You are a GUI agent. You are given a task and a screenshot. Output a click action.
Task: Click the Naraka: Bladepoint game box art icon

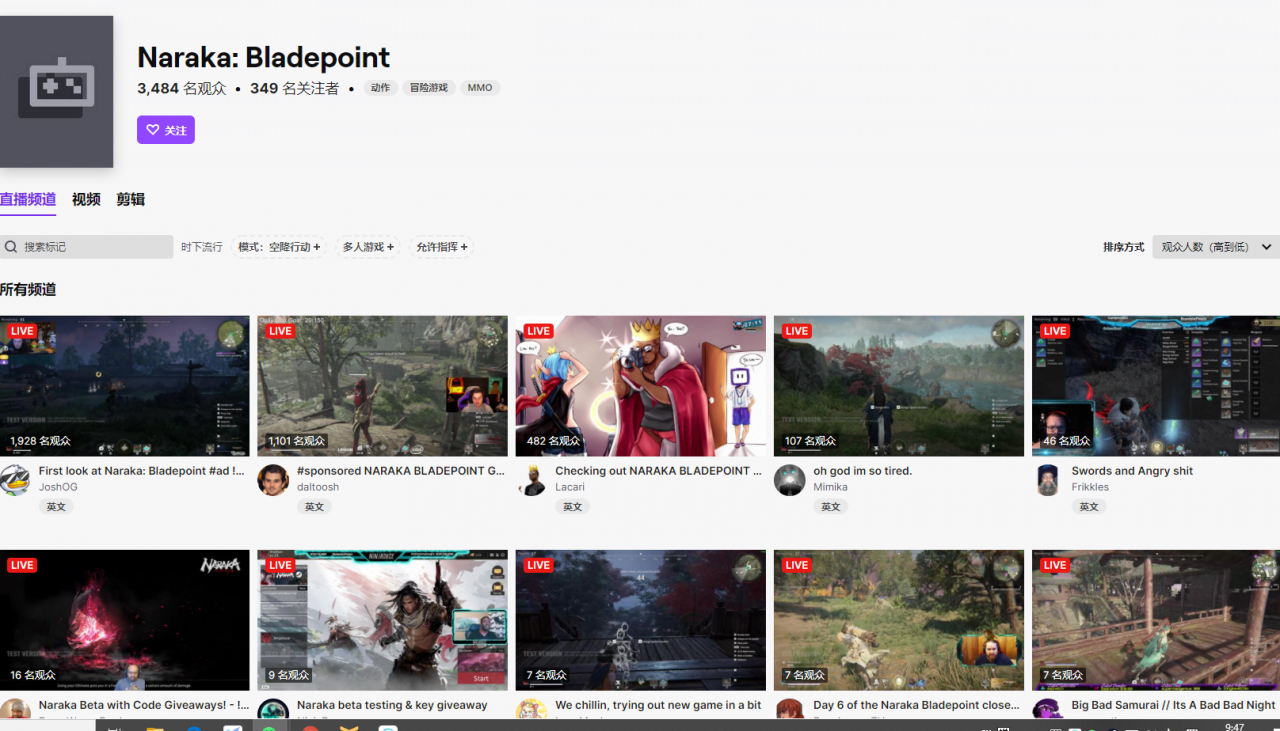coord(56,92)
